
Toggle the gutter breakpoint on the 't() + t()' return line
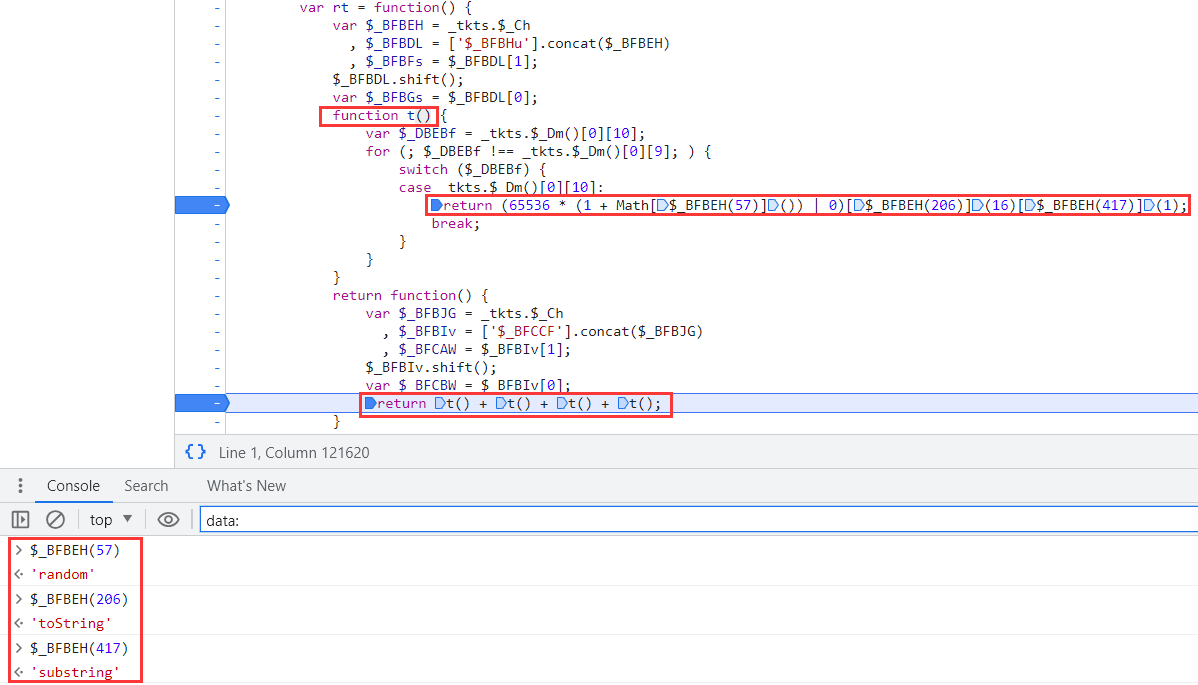[x=201, y=403]
